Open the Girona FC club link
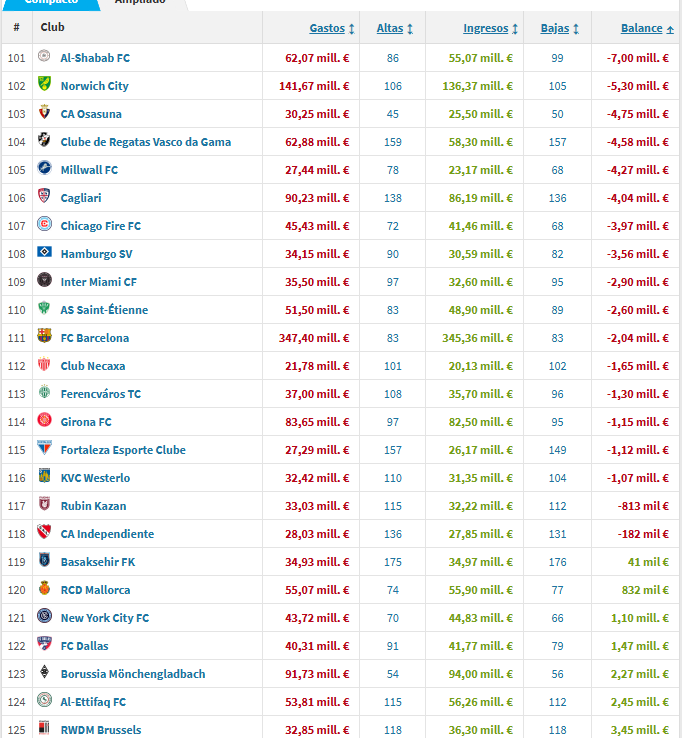 [x=86, y=422]
